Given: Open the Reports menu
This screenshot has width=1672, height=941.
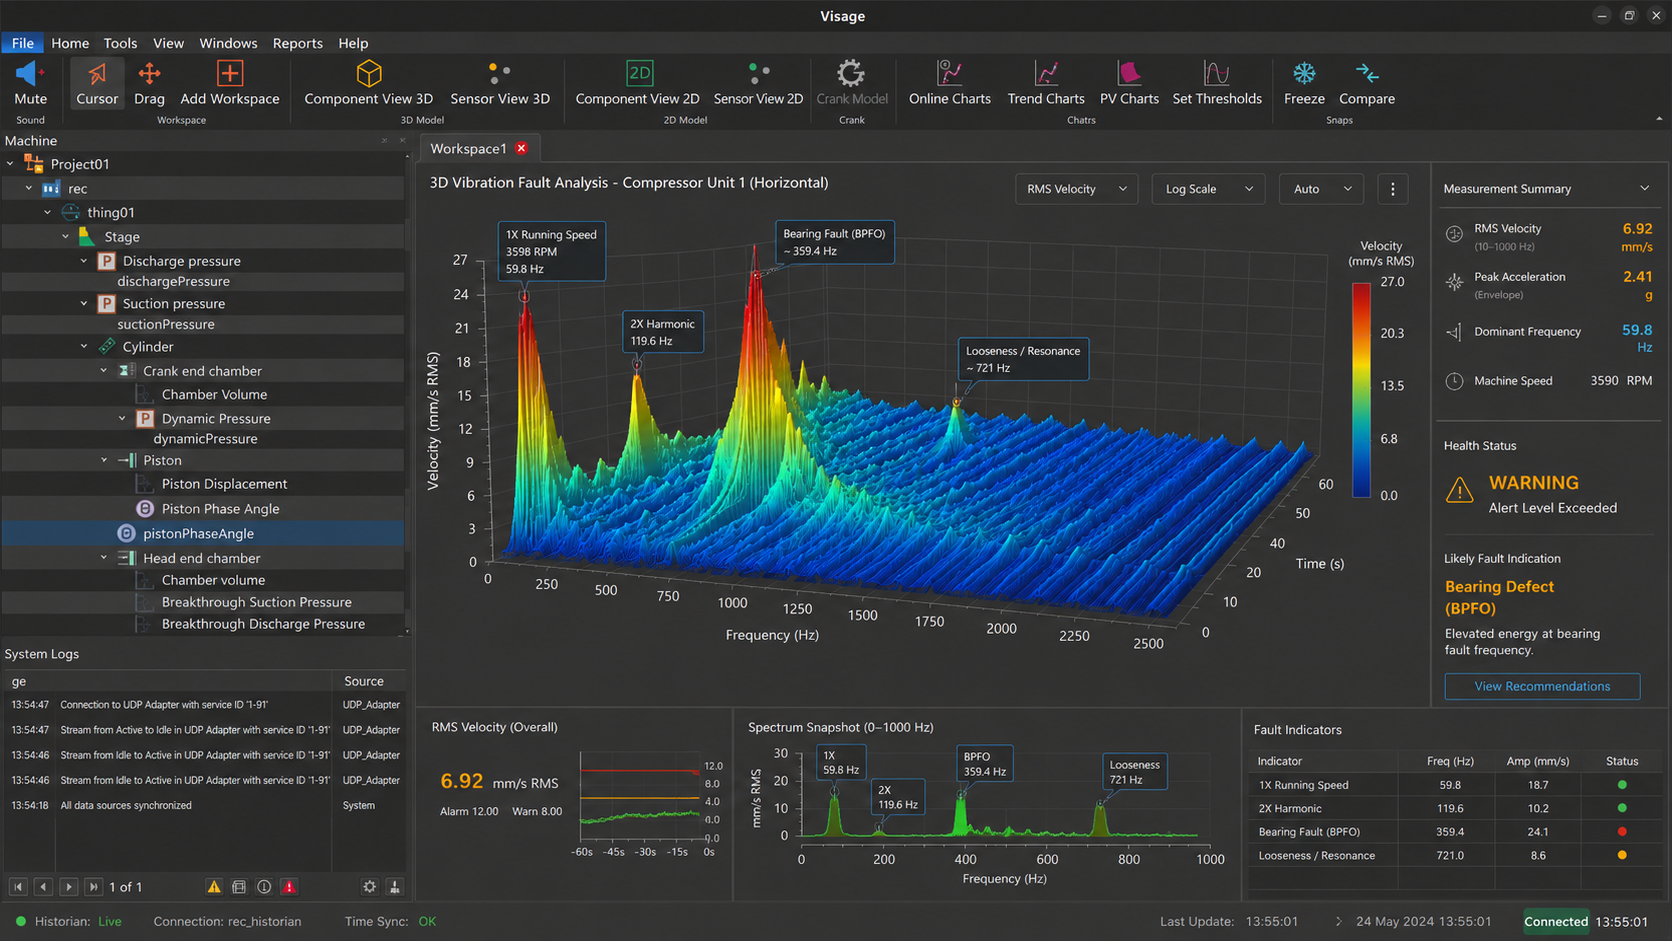Looking at the screenshot, I should click(297, 43).
